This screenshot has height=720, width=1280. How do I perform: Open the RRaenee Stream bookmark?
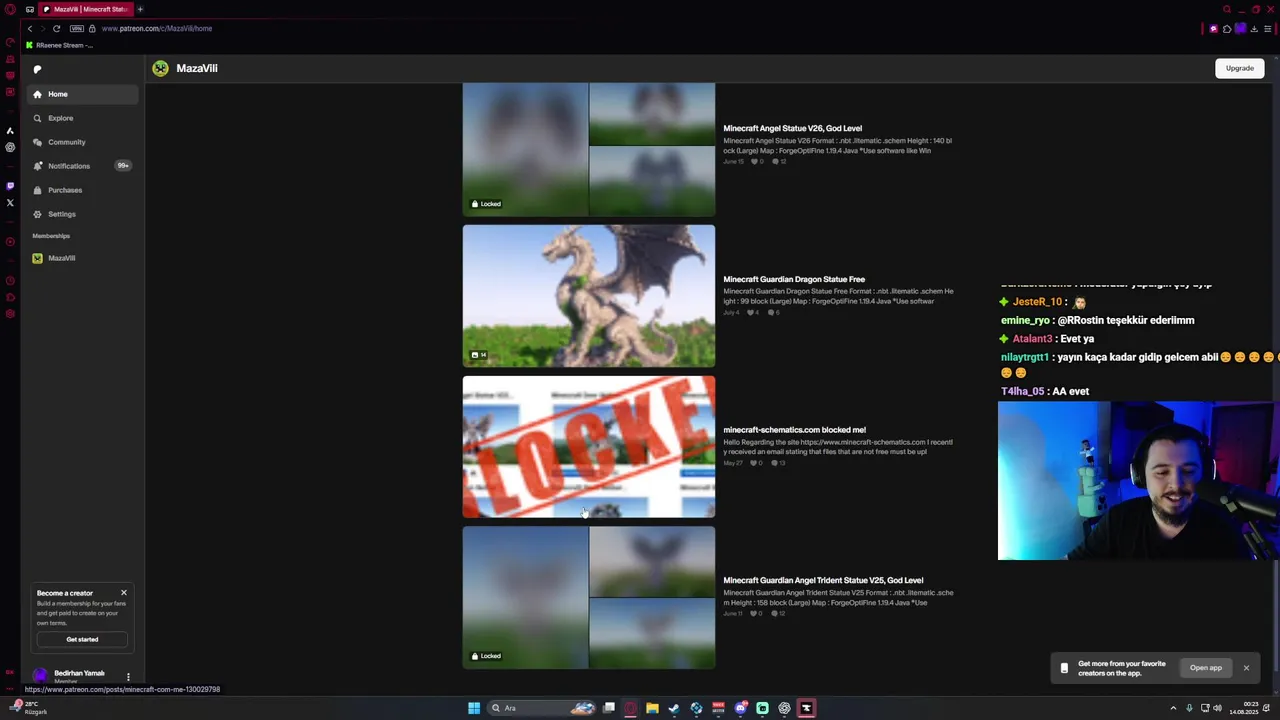coord(59,45)
